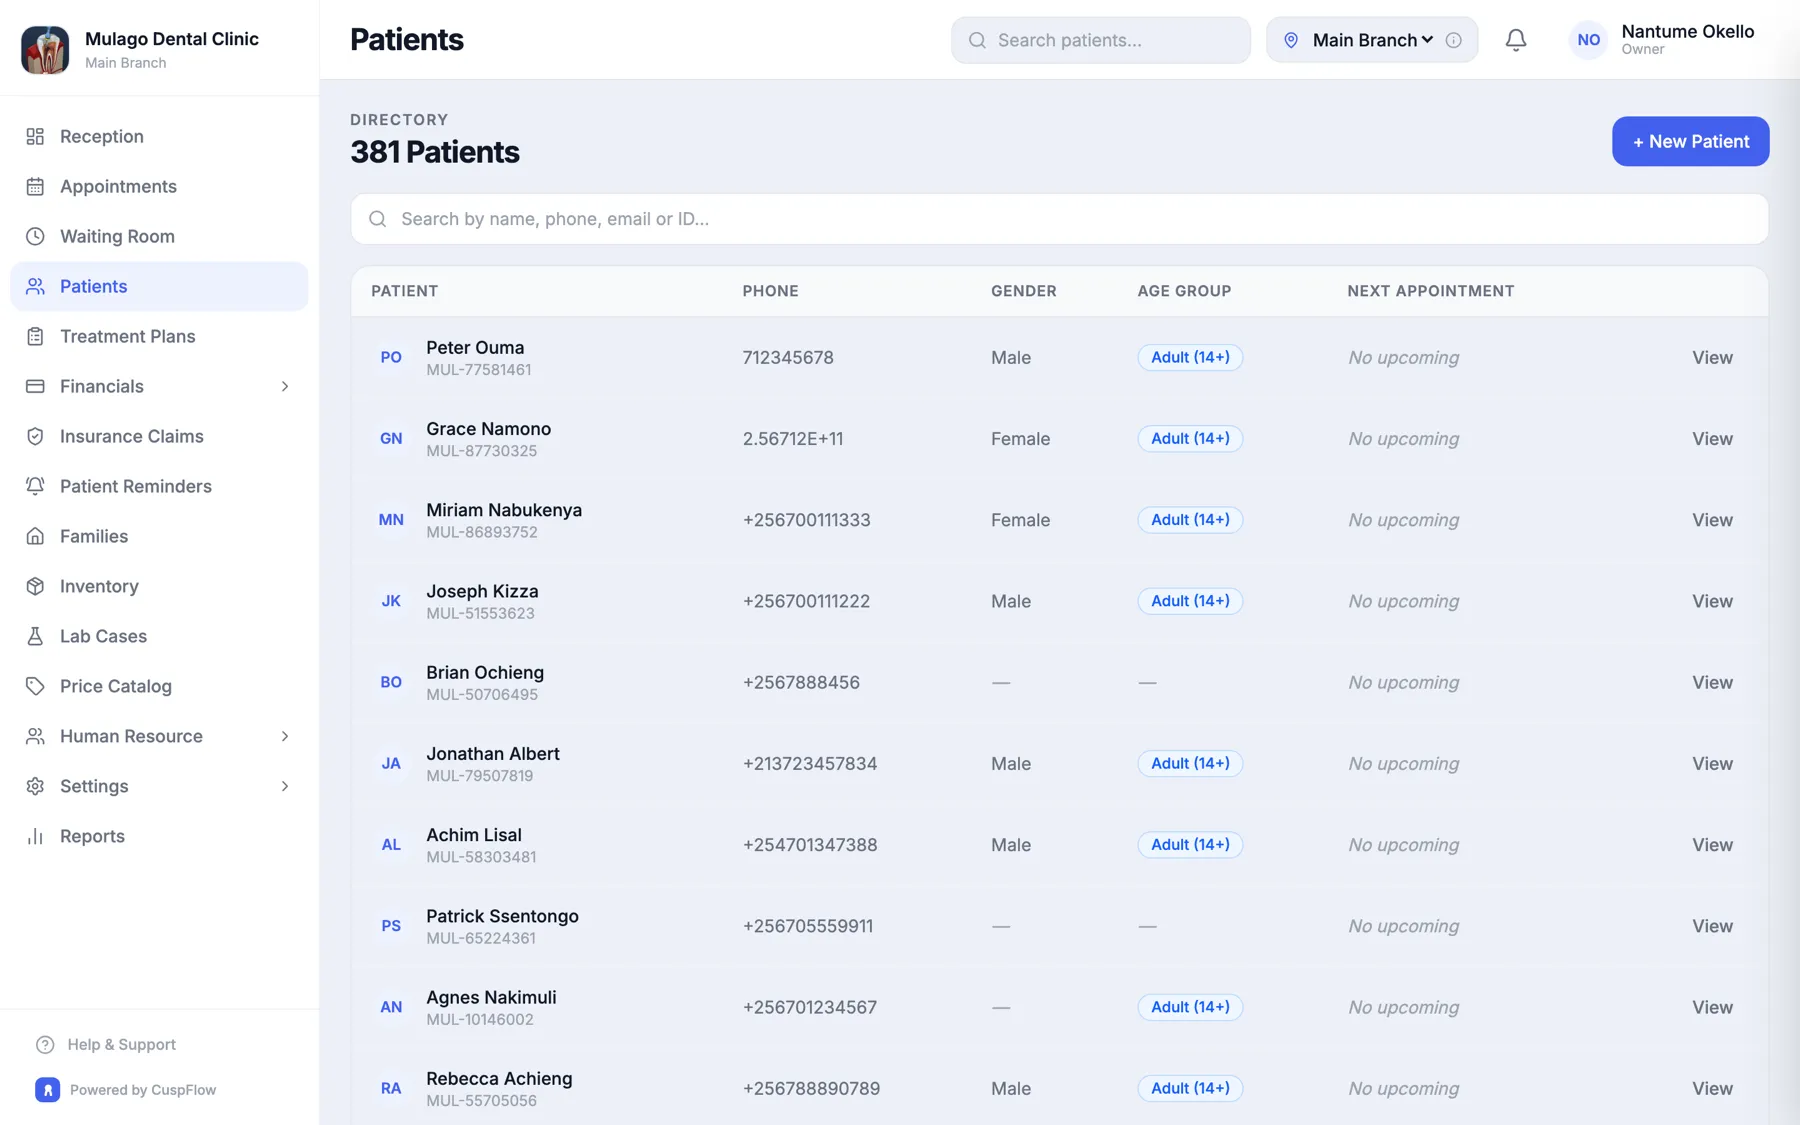This screenshot has height=1125, width=1800.
Task: Expand the Financials submenu chevron
Action: point(285,386)
